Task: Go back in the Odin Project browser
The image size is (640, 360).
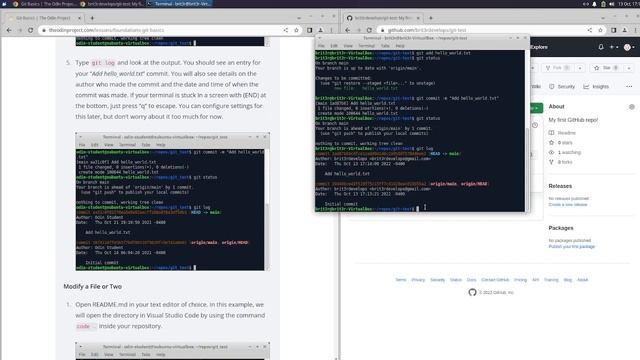Action: pyautogui.click(x=9, y=30)
